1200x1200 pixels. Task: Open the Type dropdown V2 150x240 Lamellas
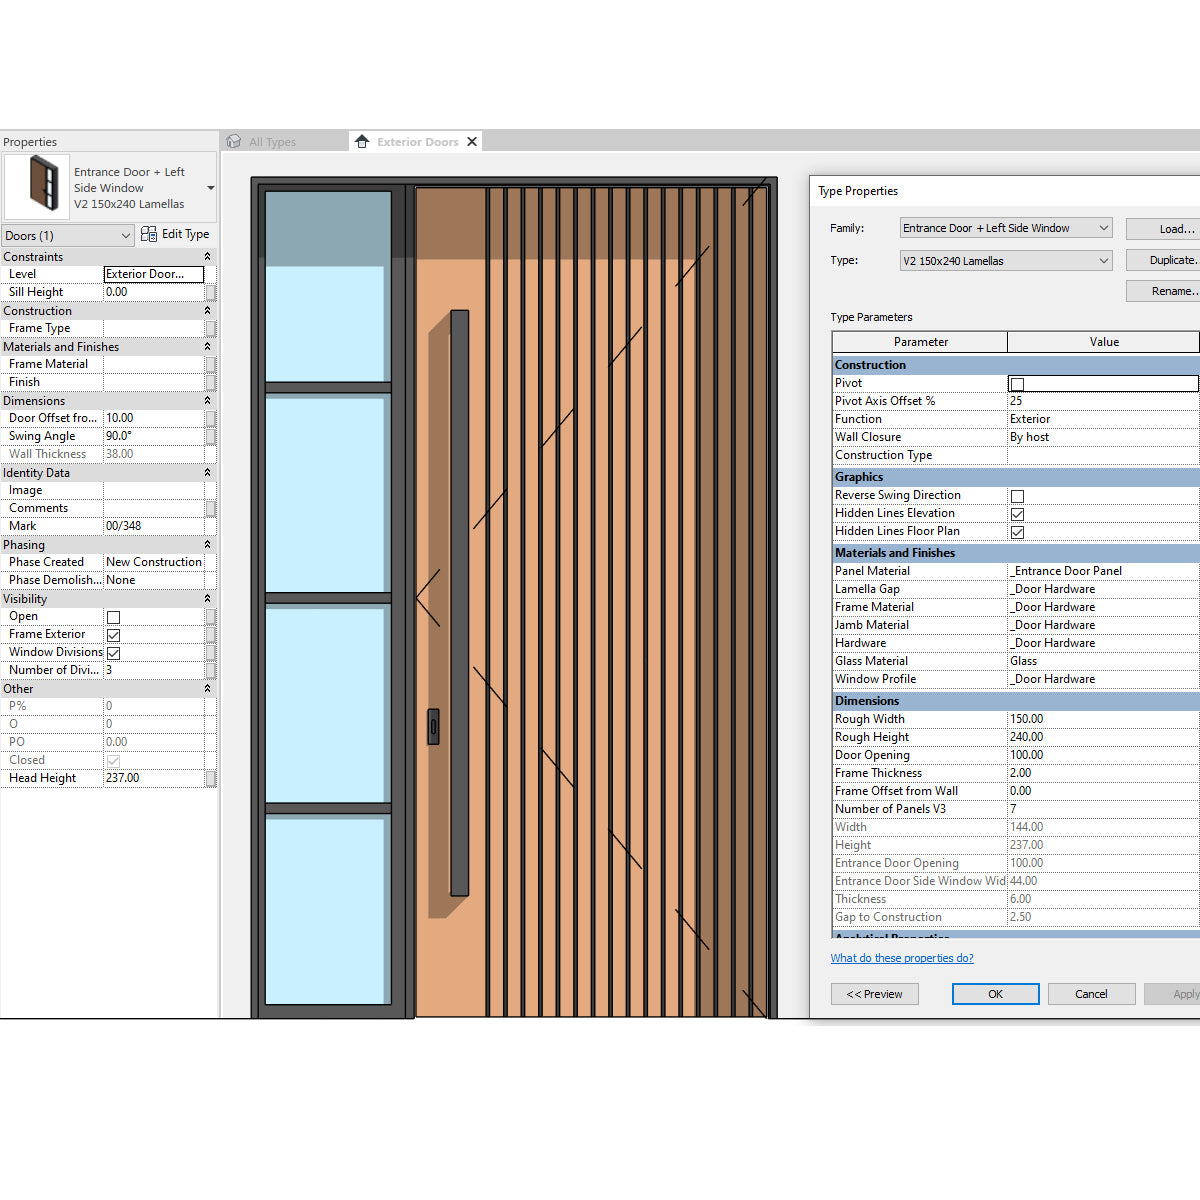[x=1006, y=261]
